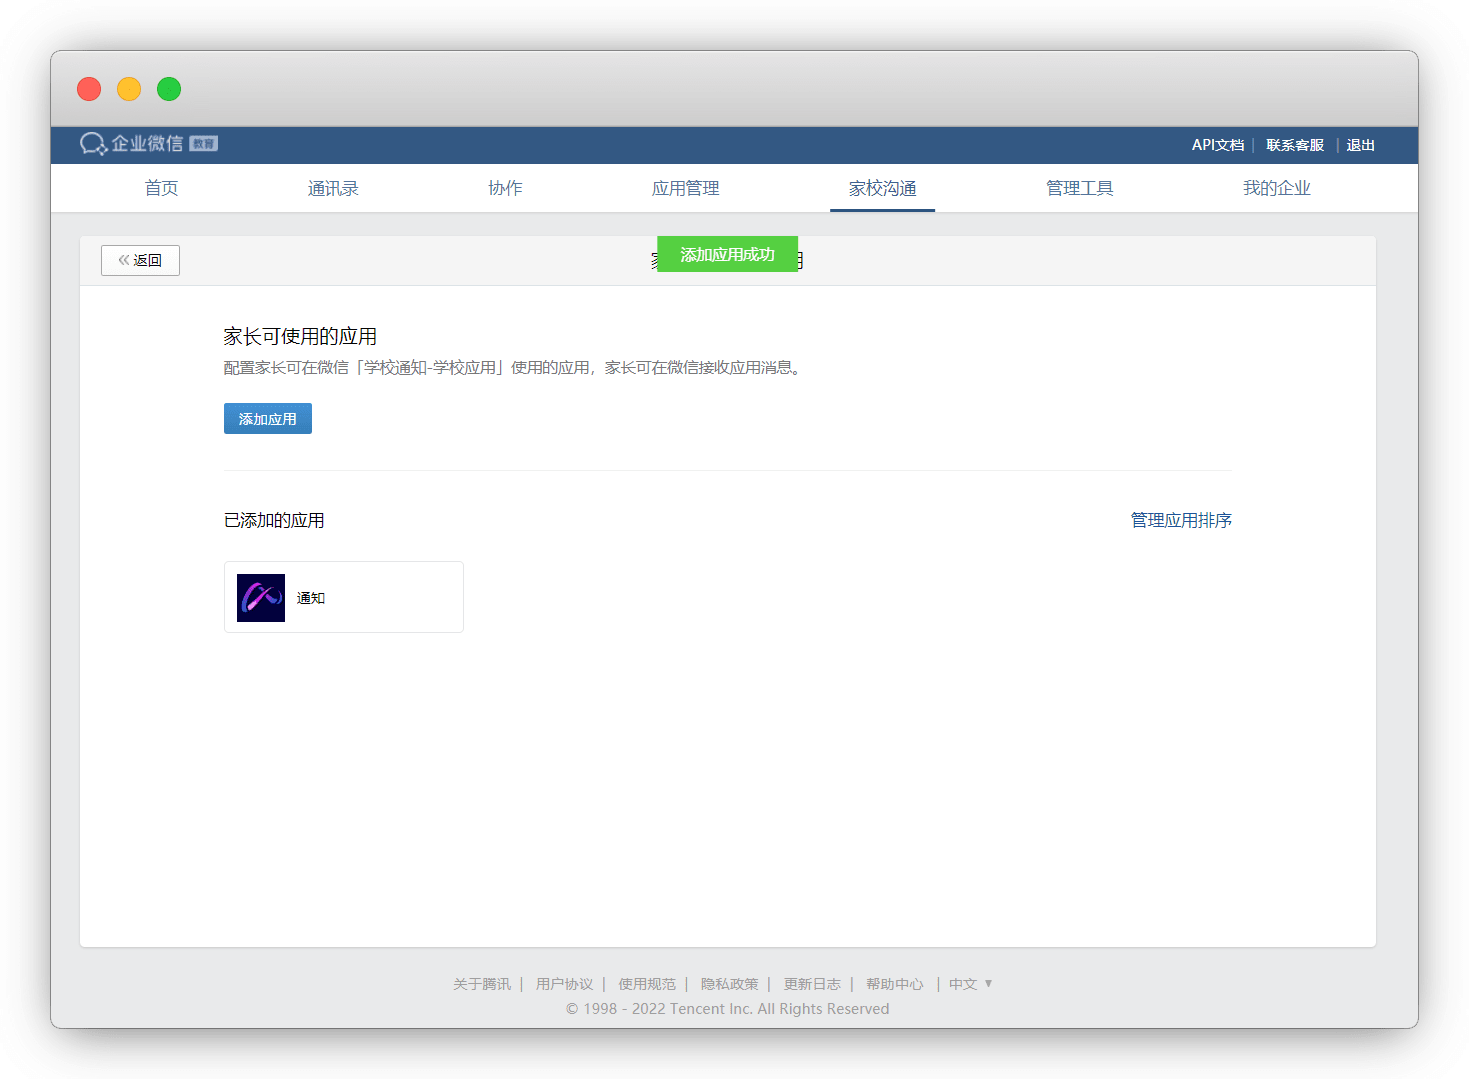The image size is (1469, 1079).
Task: Click the WeCom logo icon
Action: (94, 144)
